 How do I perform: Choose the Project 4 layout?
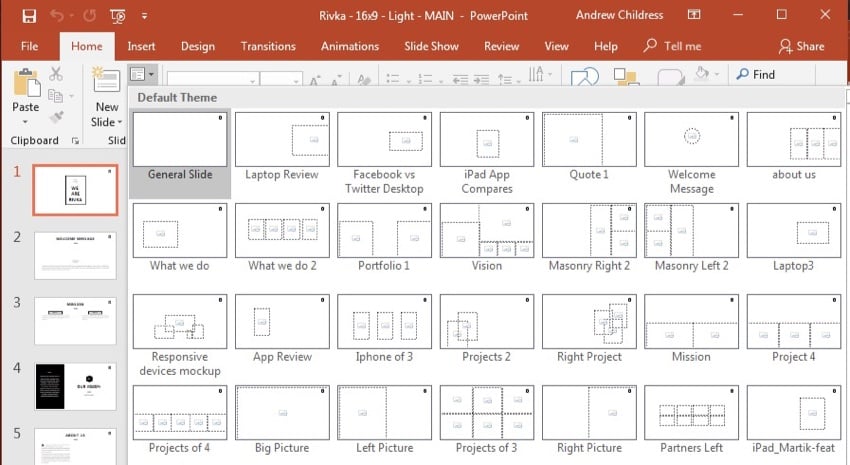point(794,328)
